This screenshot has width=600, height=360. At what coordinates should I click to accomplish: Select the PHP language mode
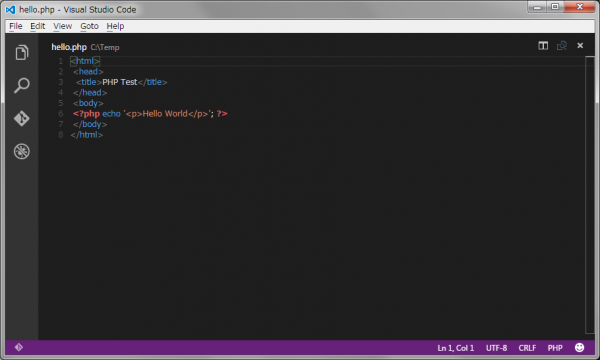click(x=555, y=348)
